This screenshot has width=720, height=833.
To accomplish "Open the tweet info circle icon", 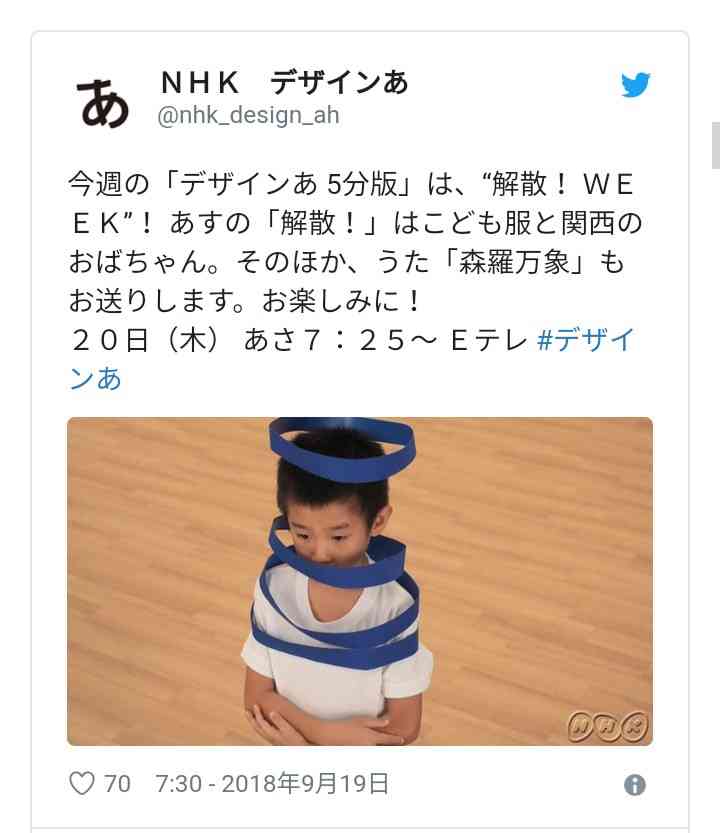I will click(x=634, y=785).
